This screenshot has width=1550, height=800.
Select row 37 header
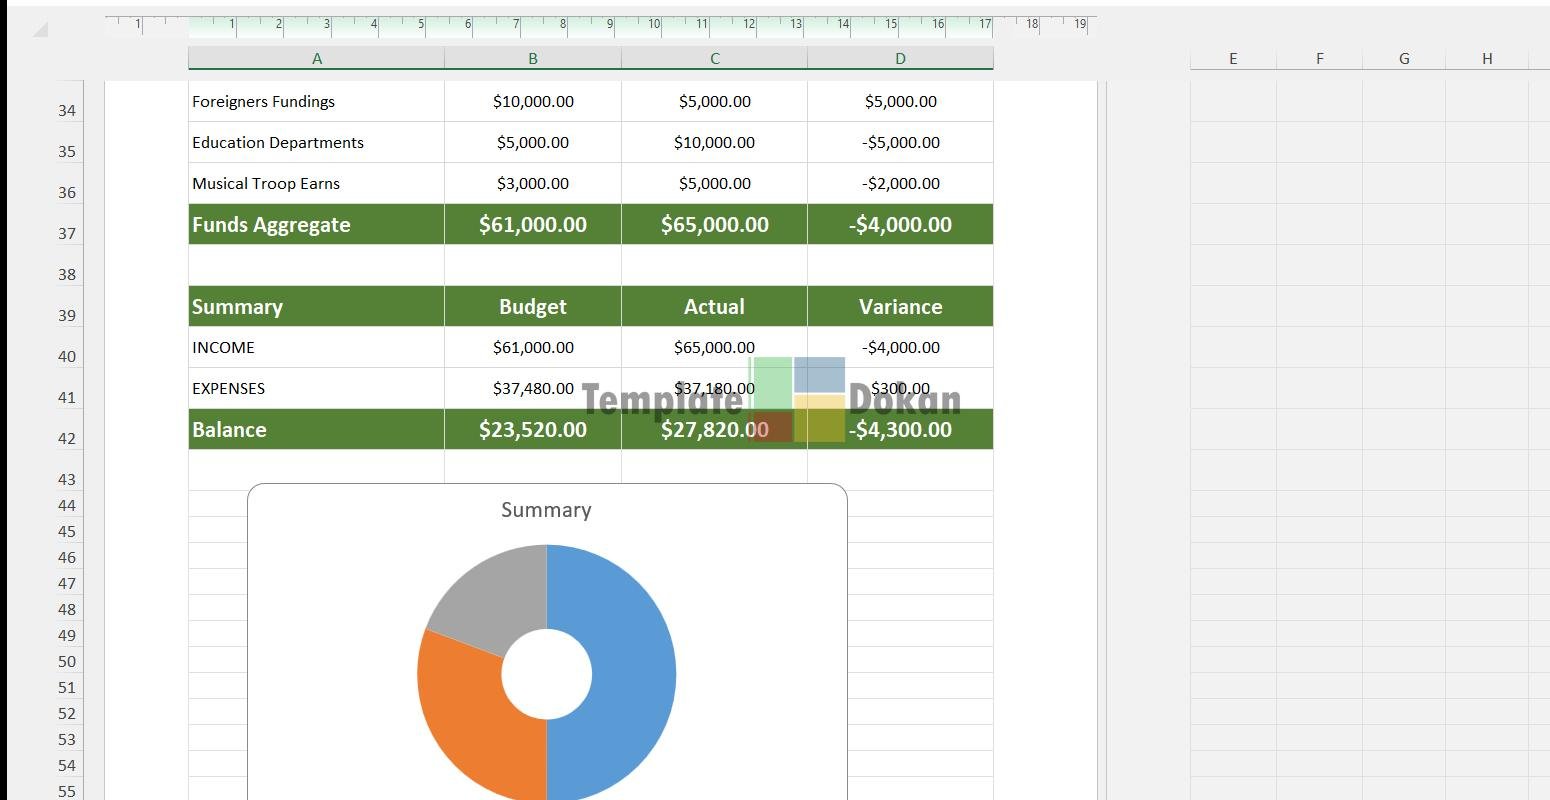(x=67, y=233)
